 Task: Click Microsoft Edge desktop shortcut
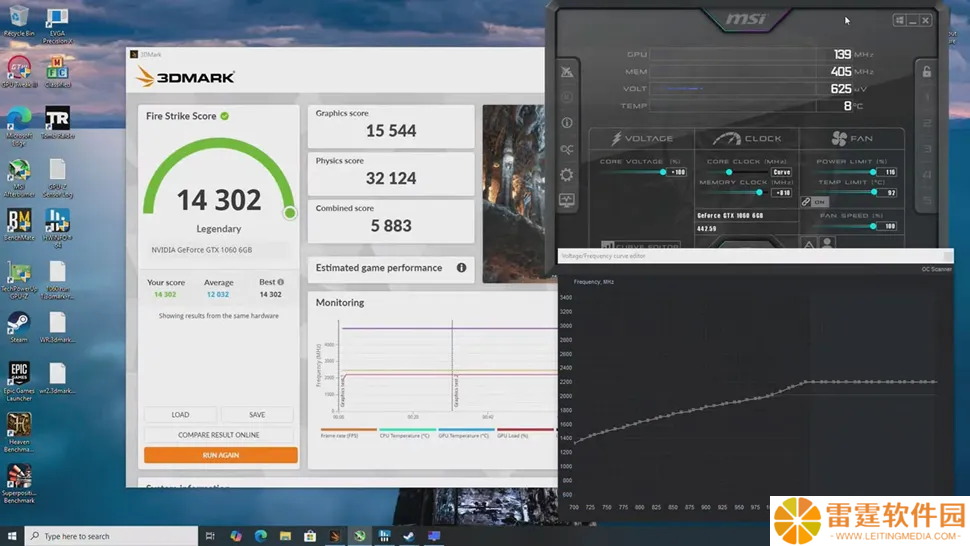click(x=19, y=127)
